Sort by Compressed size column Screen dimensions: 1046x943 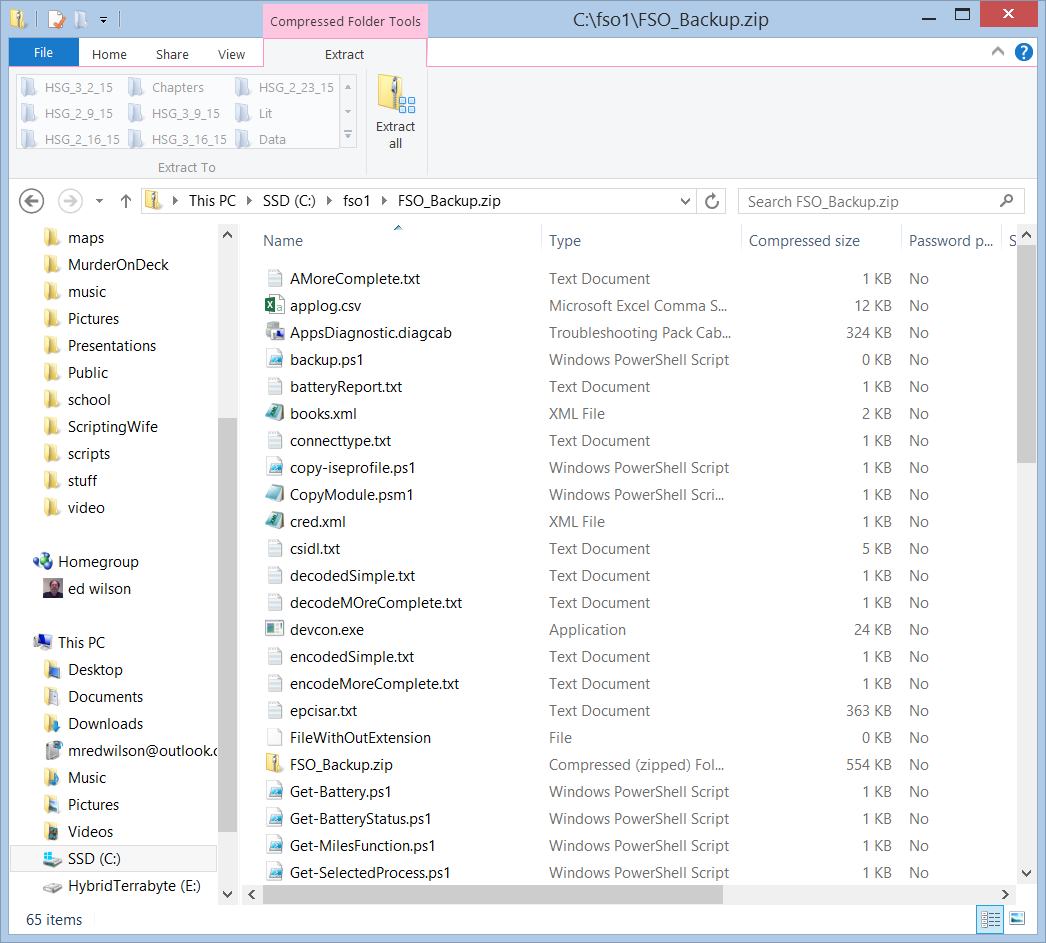(x=804, y=241)
